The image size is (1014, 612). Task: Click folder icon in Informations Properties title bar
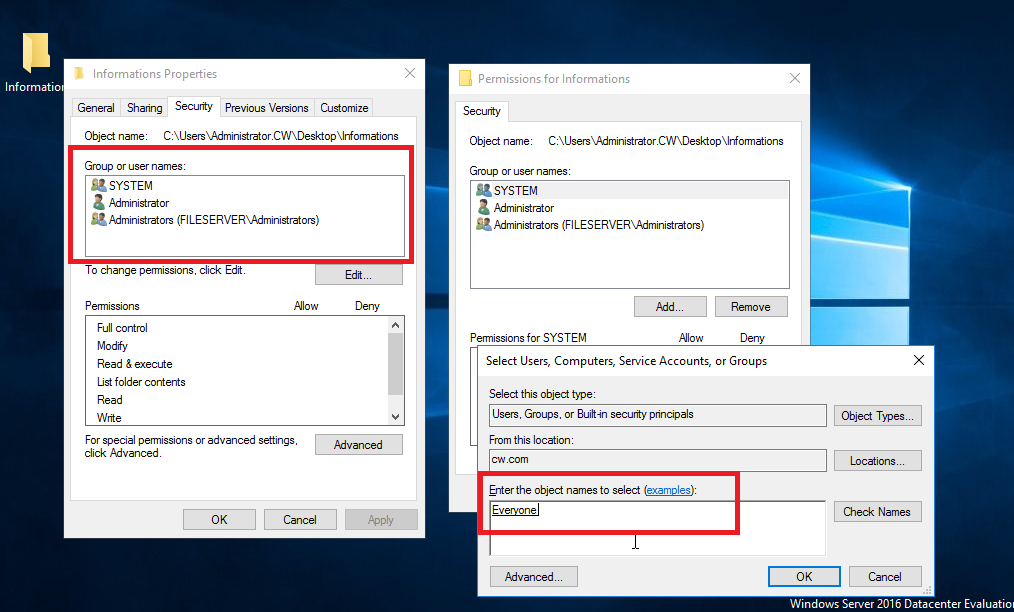point(80,74)
